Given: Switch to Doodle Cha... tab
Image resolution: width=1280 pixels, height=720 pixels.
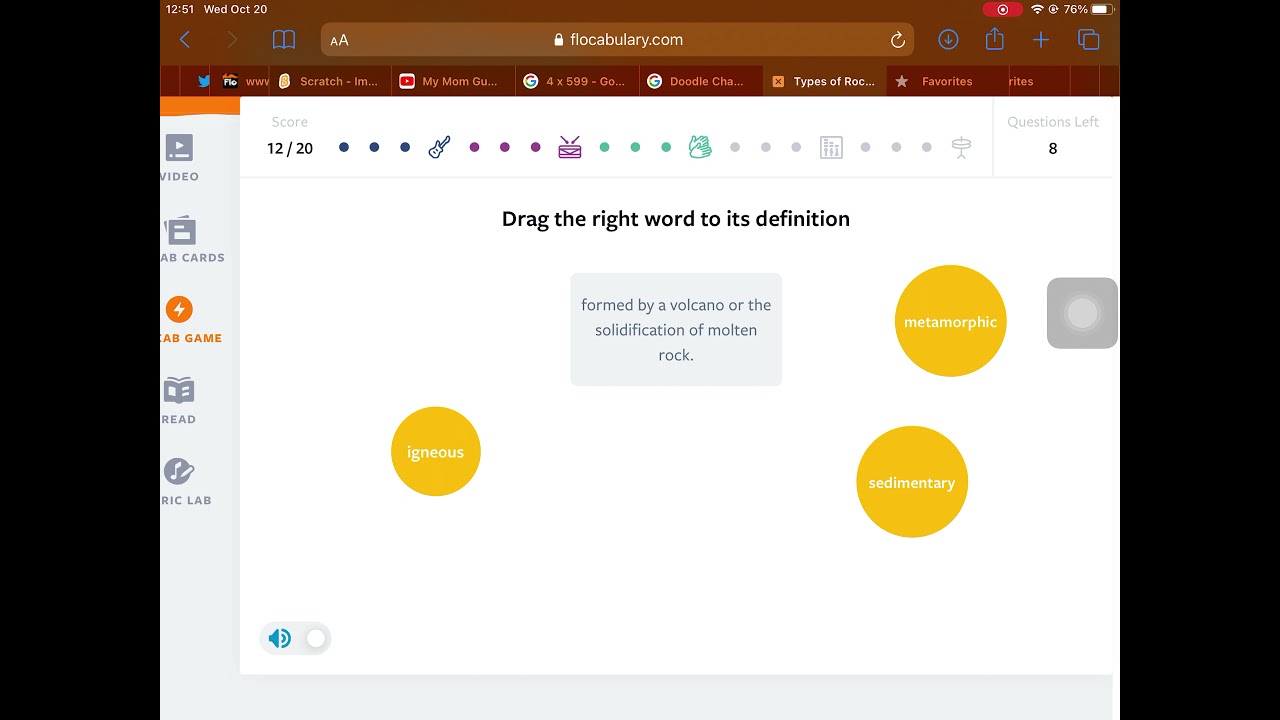Looking at the screenshot, I should pos(700,81).
